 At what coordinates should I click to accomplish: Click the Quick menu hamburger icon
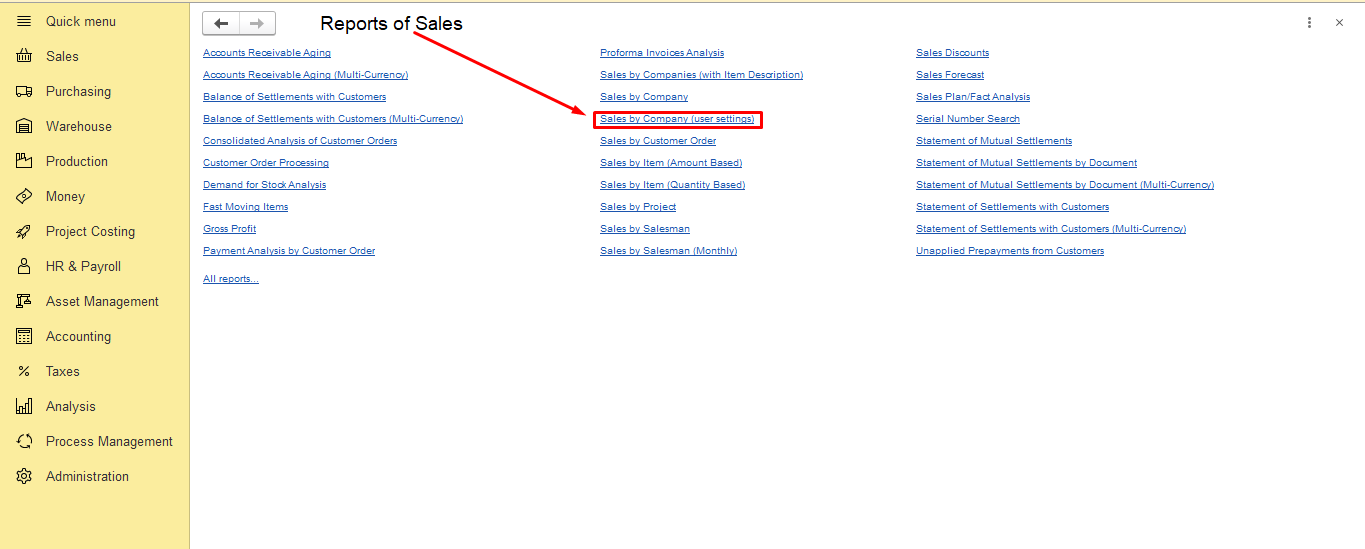coord(24,21)
